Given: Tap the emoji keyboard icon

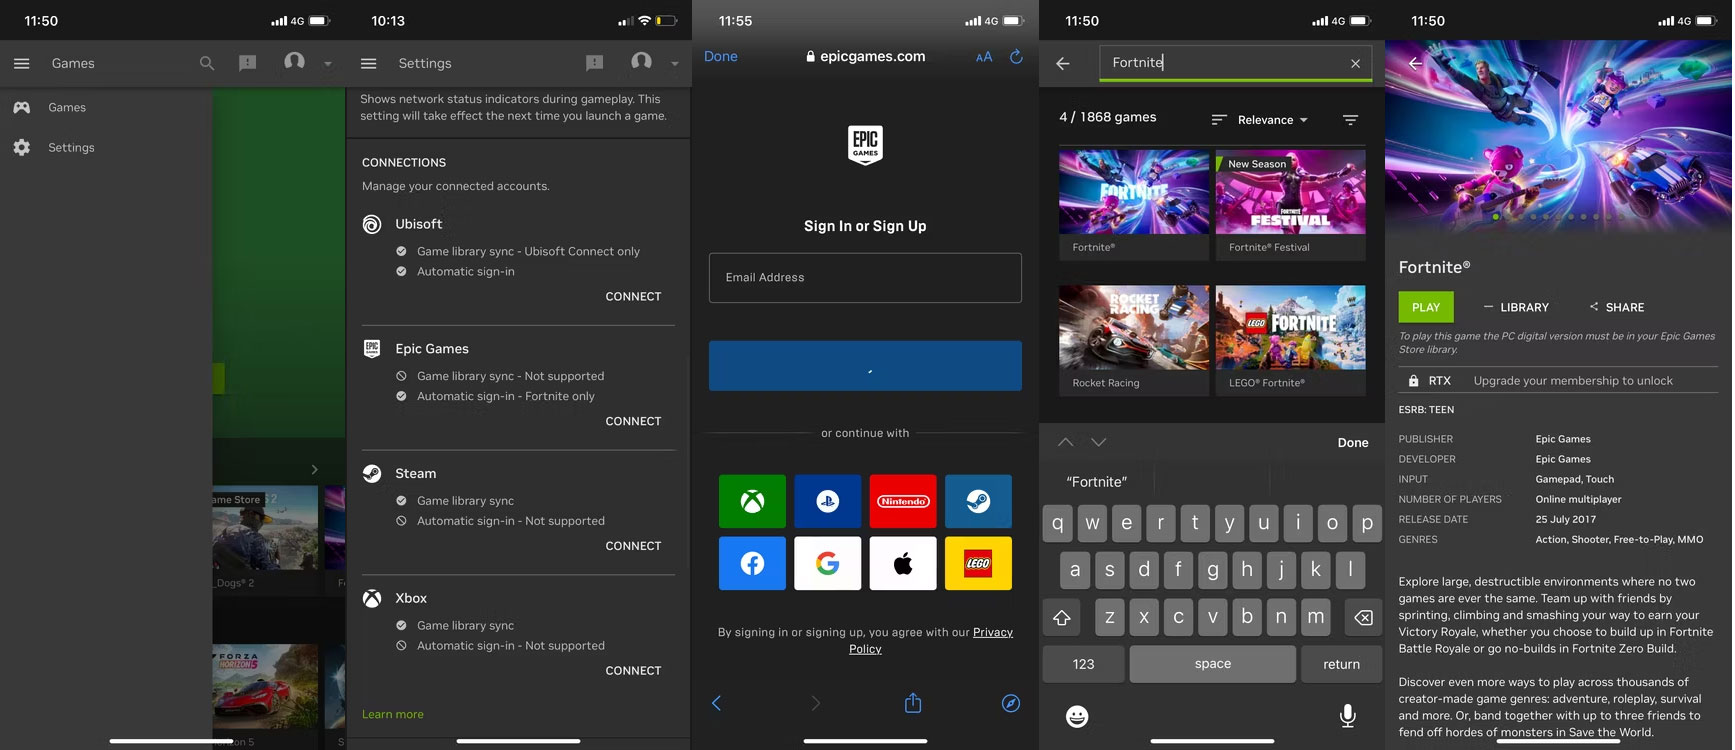Looking at the screenshot, I should click(x=1077, y=716).
